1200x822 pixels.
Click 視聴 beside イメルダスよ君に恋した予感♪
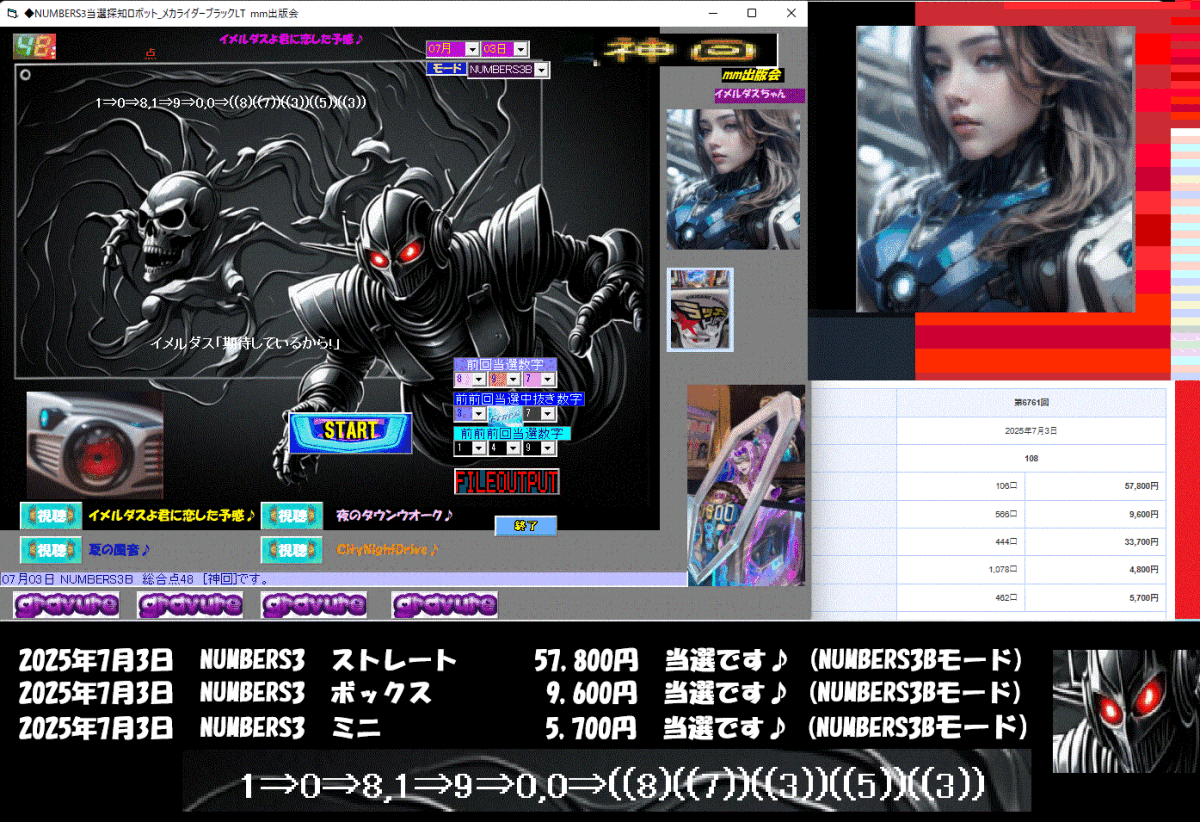pos(51,516)
